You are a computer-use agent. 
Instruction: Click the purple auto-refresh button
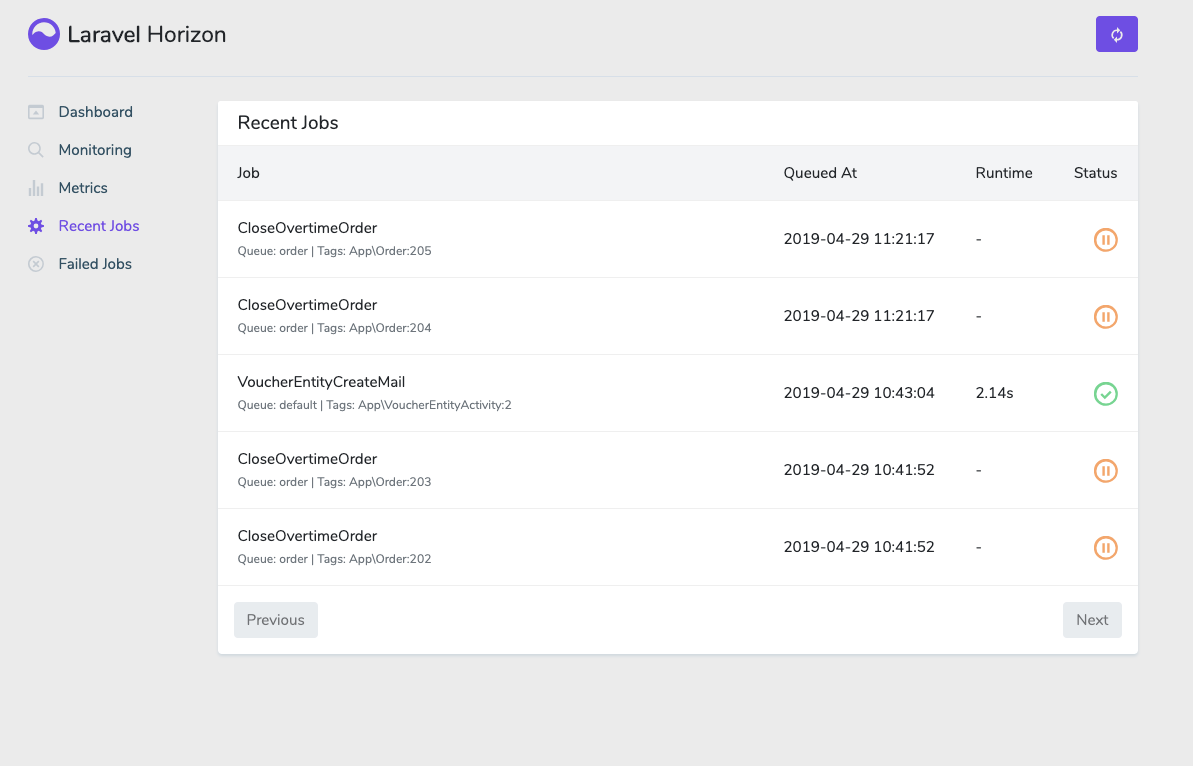coord(1116,33)
